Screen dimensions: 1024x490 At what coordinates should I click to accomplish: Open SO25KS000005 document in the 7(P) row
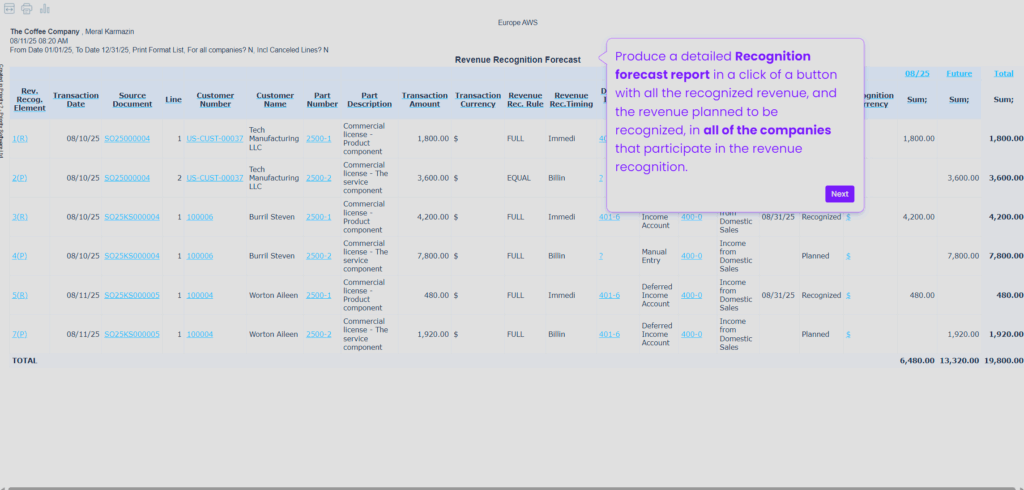pos(132,335)
